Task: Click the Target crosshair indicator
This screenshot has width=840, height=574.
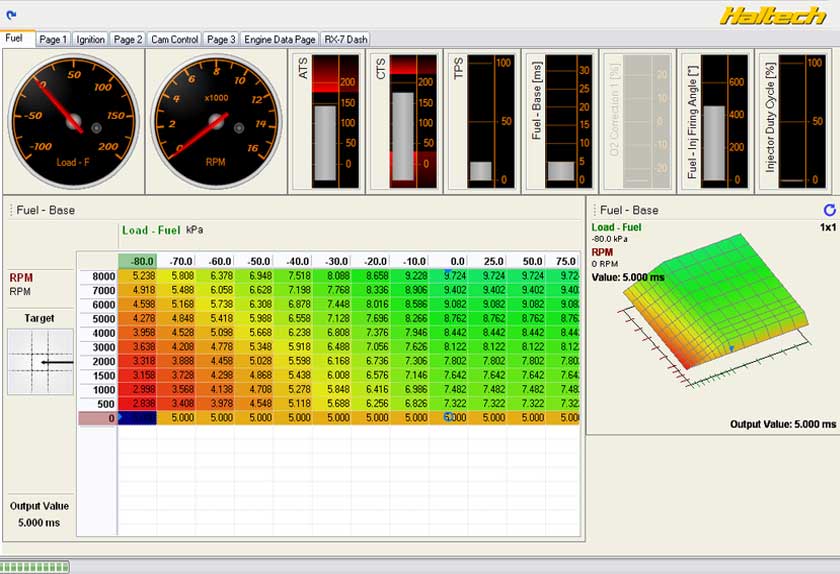Action: [40, 361]
